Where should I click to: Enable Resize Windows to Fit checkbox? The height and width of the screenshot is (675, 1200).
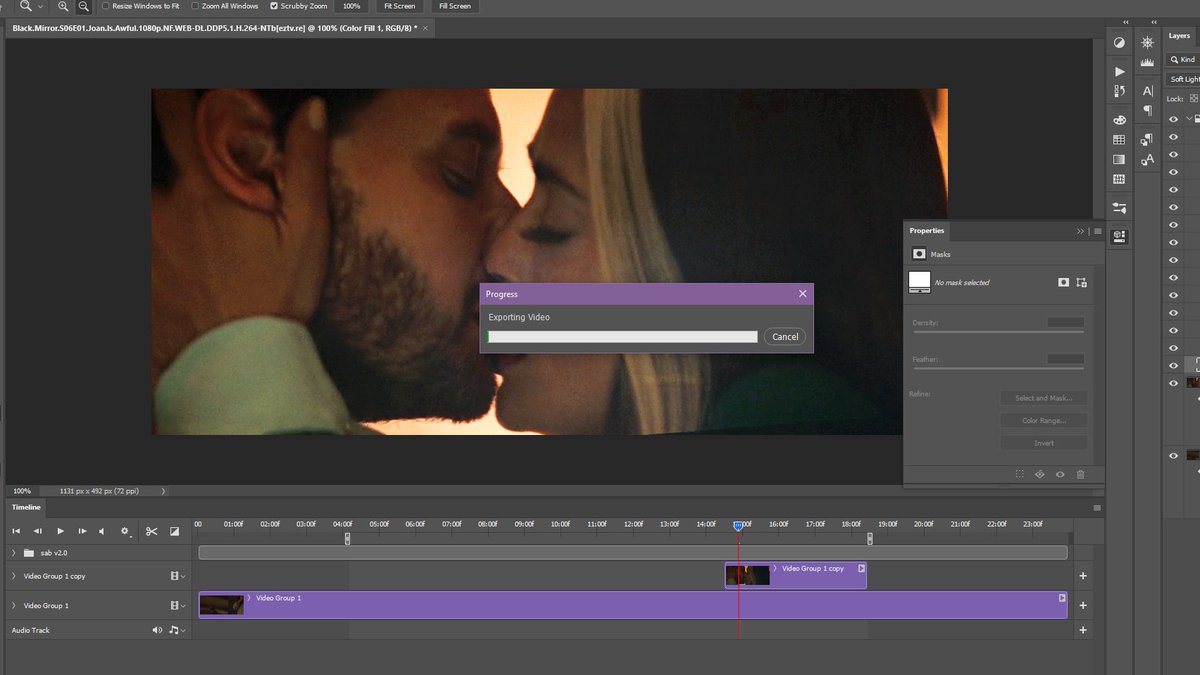tap(106, 6)
